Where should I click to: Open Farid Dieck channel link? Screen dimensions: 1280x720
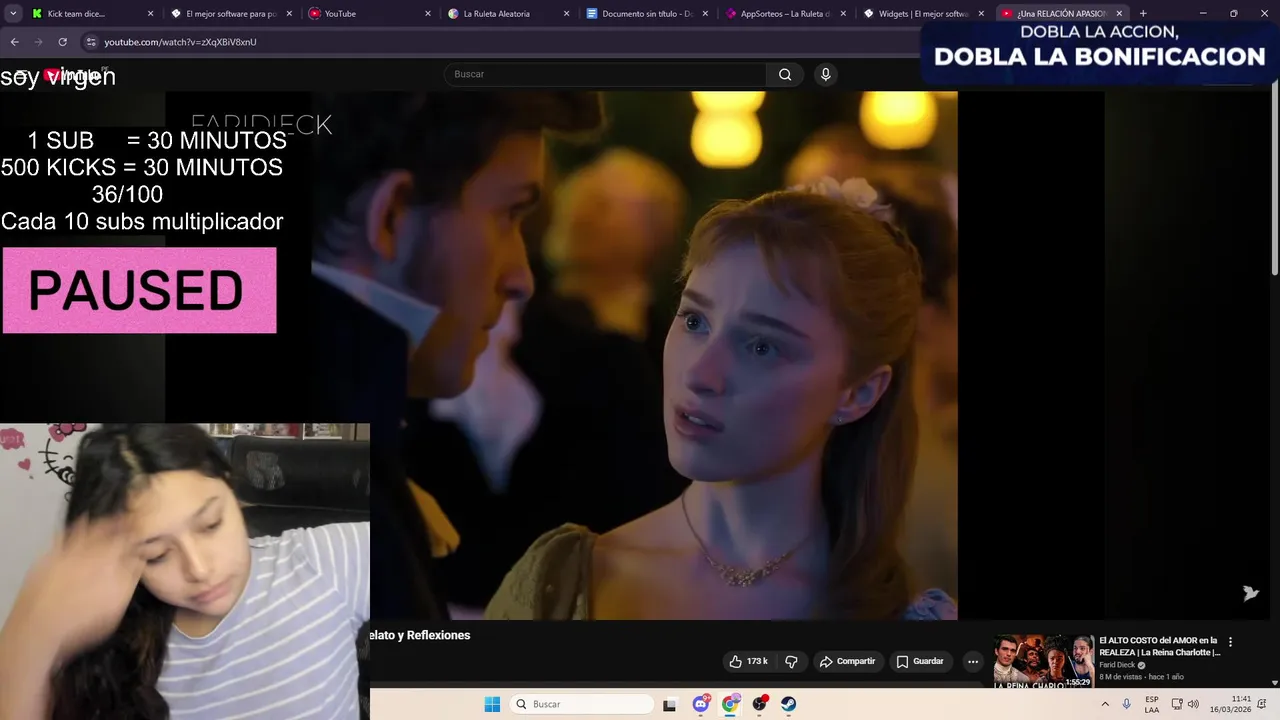pos(1117,665)
